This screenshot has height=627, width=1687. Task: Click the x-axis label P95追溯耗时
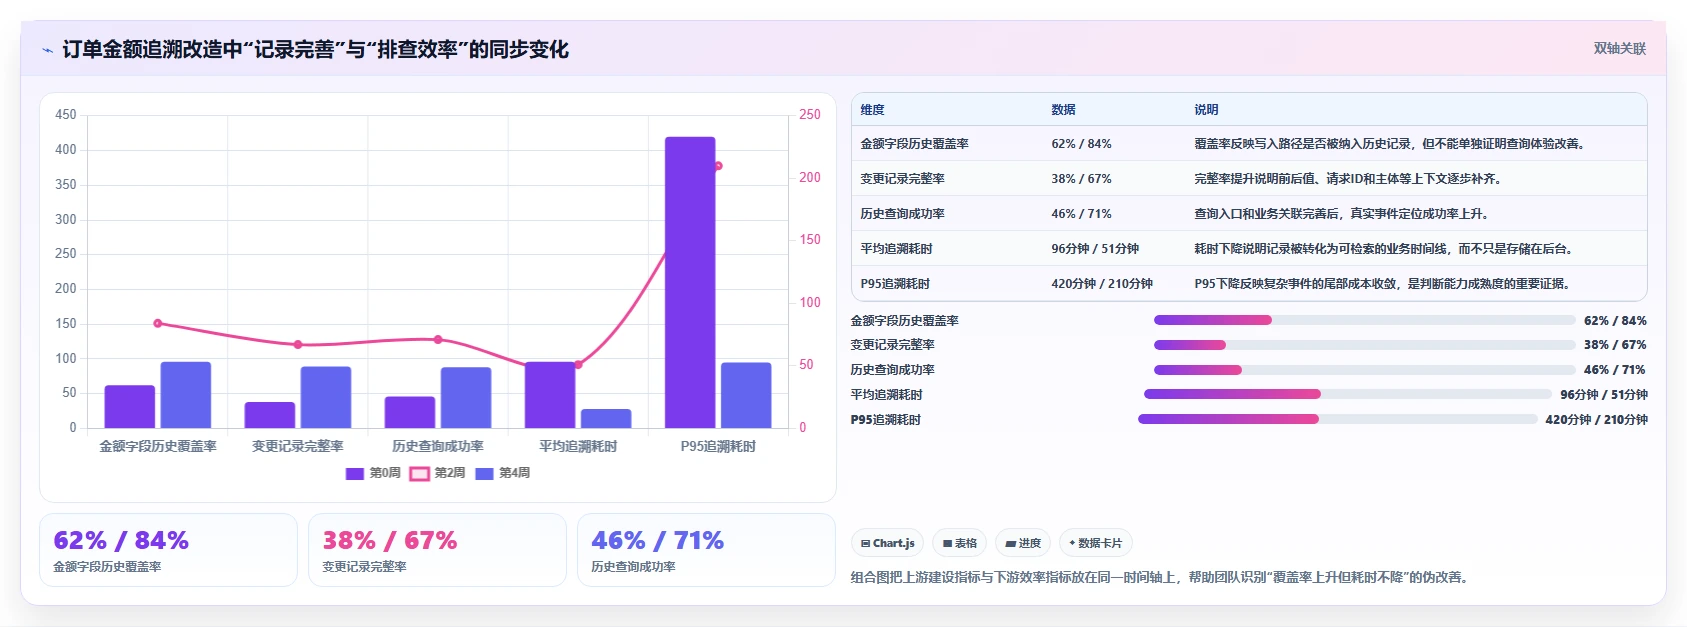tap(718, 446)
